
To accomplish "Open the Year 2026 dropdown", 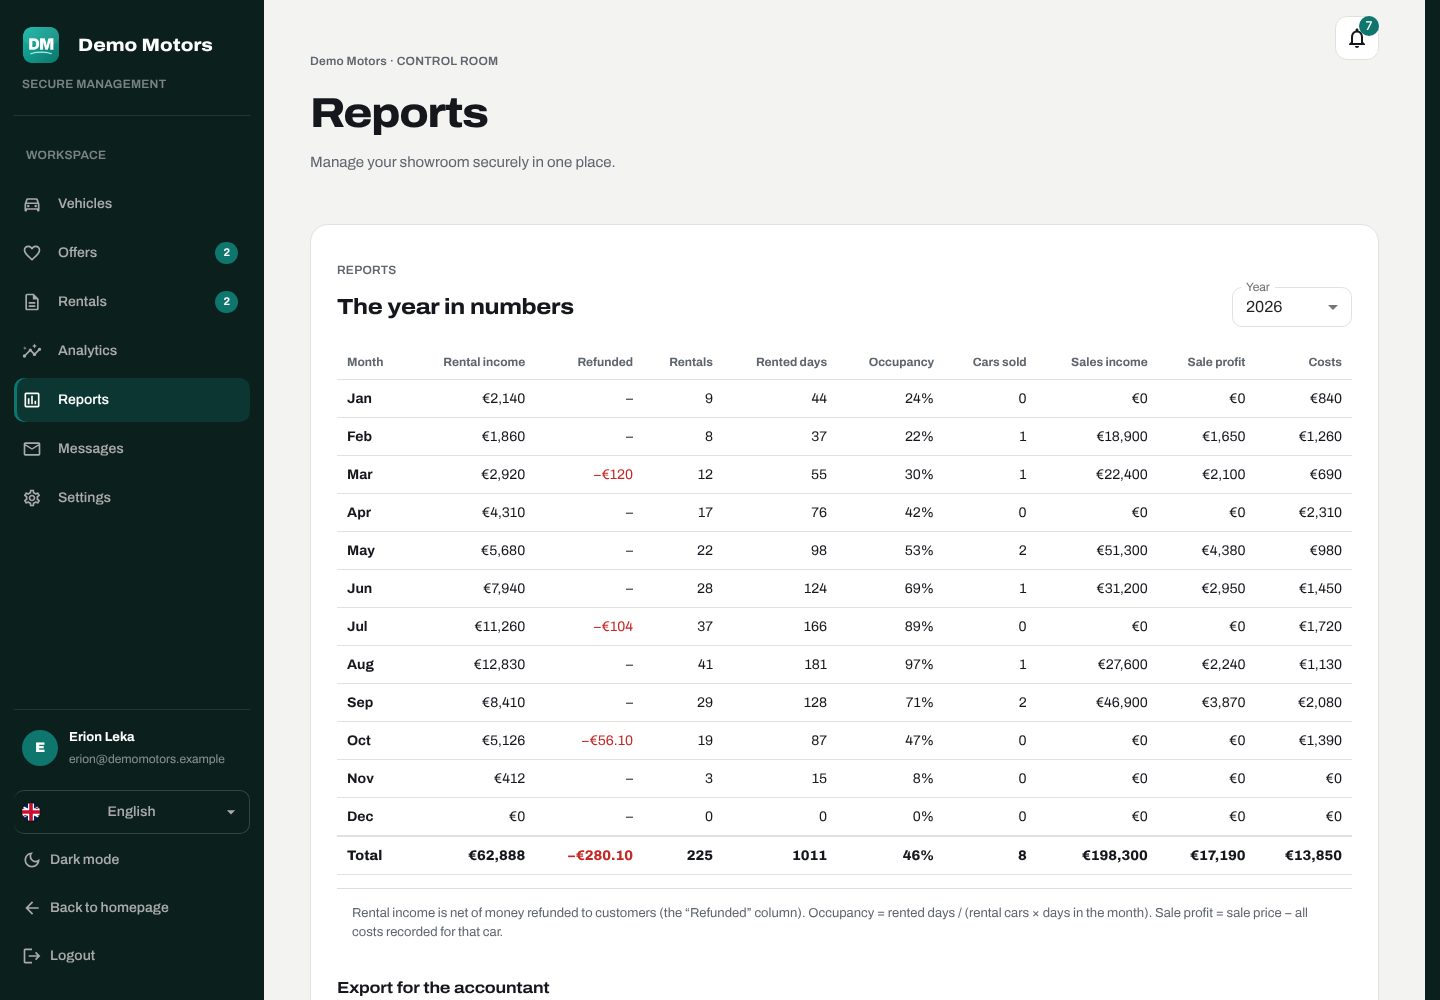I will (1292, 307).
